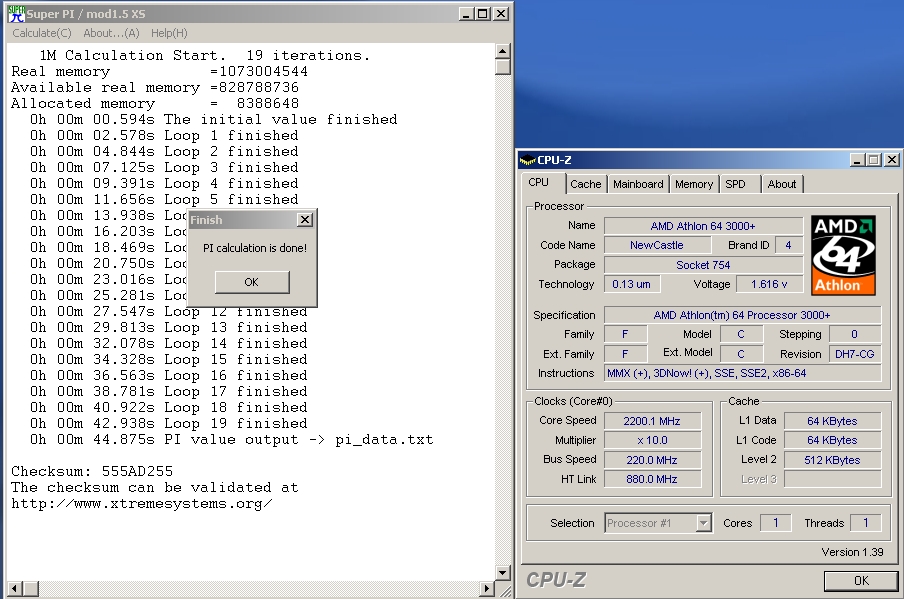The height and width of the screenshot is (599, 904).
Task: Switch to the Memory tab
Action: tap(694, 184)
